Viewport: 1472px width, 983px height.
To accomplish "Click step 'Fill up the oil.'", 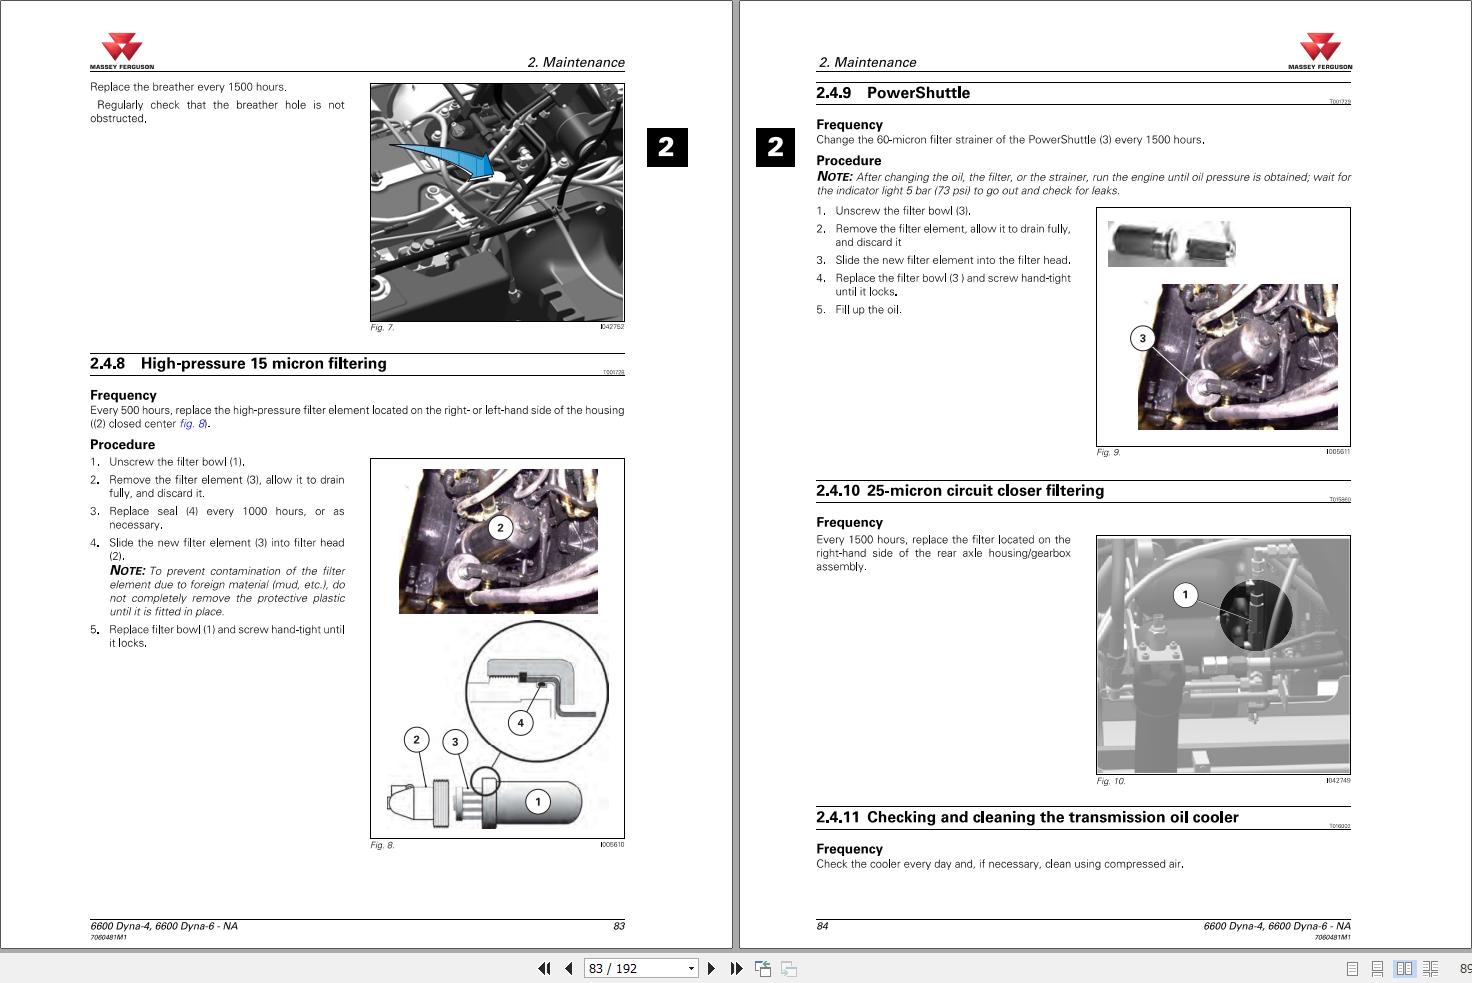I will (868, 310).
